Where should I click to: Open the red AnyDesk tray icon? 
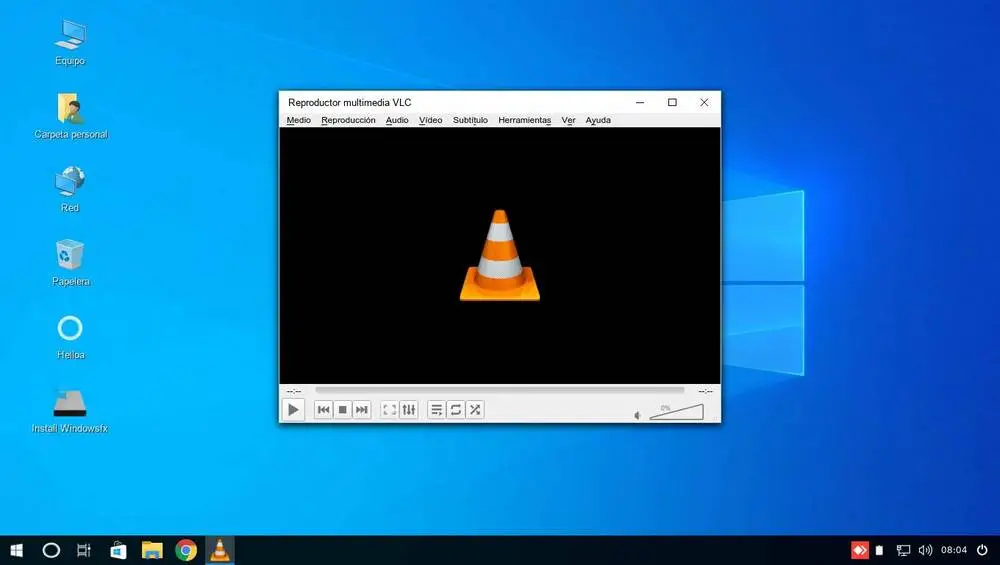pos(860,550)
